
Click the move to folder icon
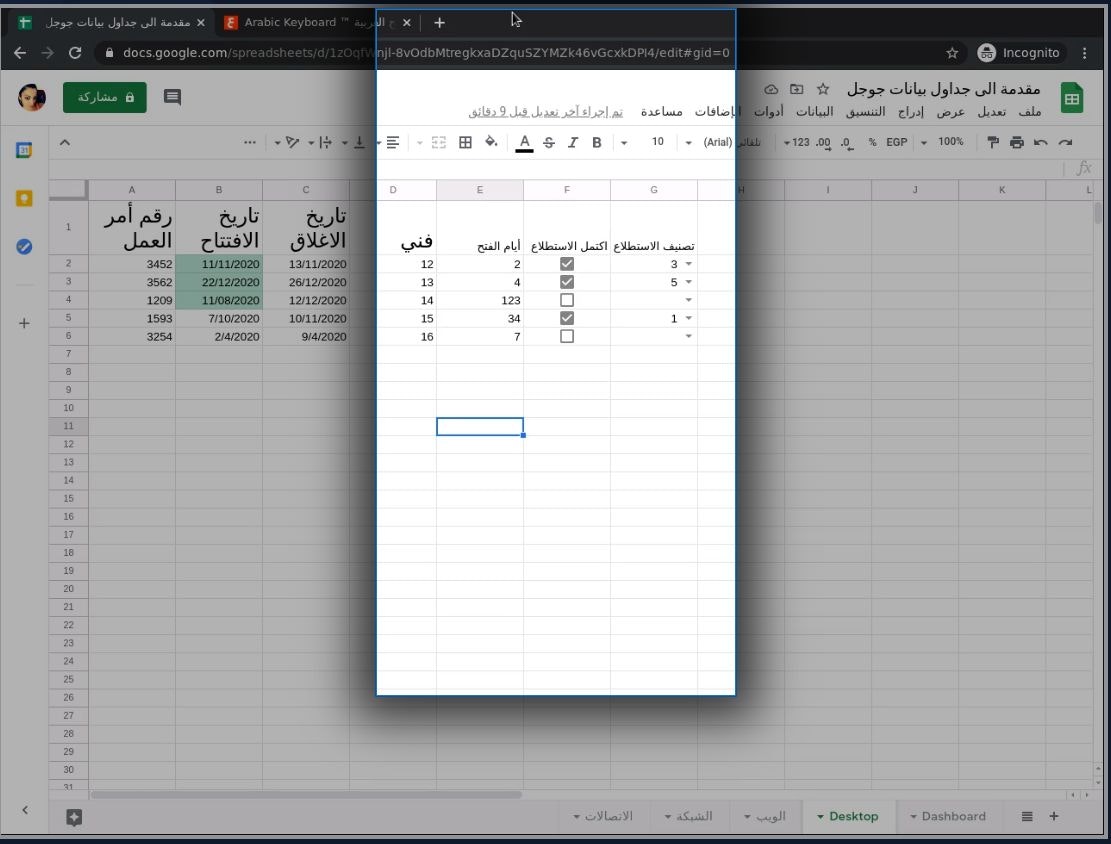point(796,89)
